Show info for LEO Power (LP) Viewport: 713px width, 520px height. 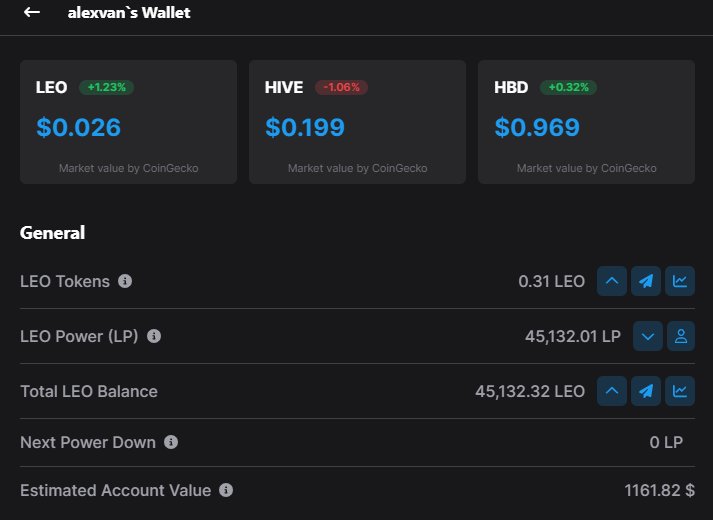154,336
